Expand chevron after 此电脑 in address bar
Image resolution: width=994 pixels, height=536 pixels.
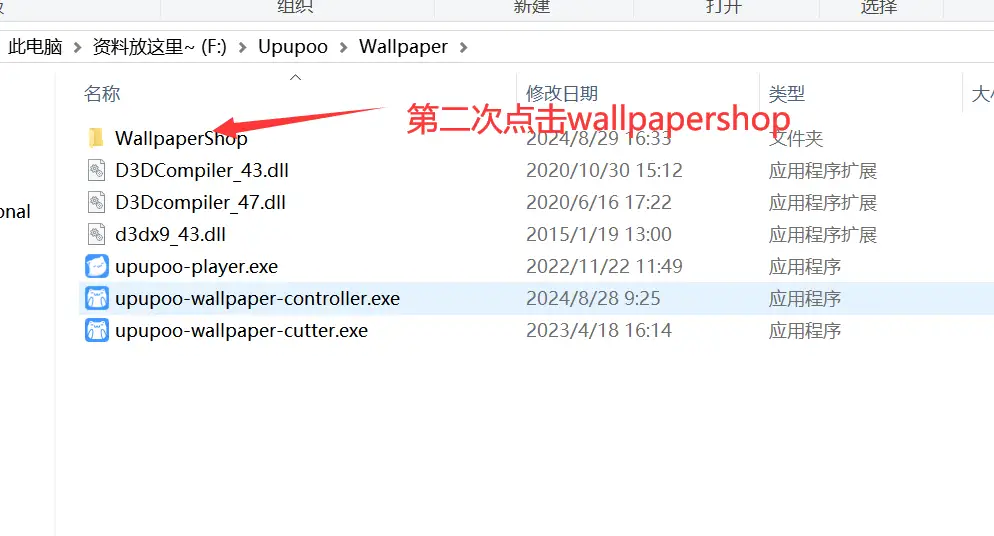[x=77, y=48]
